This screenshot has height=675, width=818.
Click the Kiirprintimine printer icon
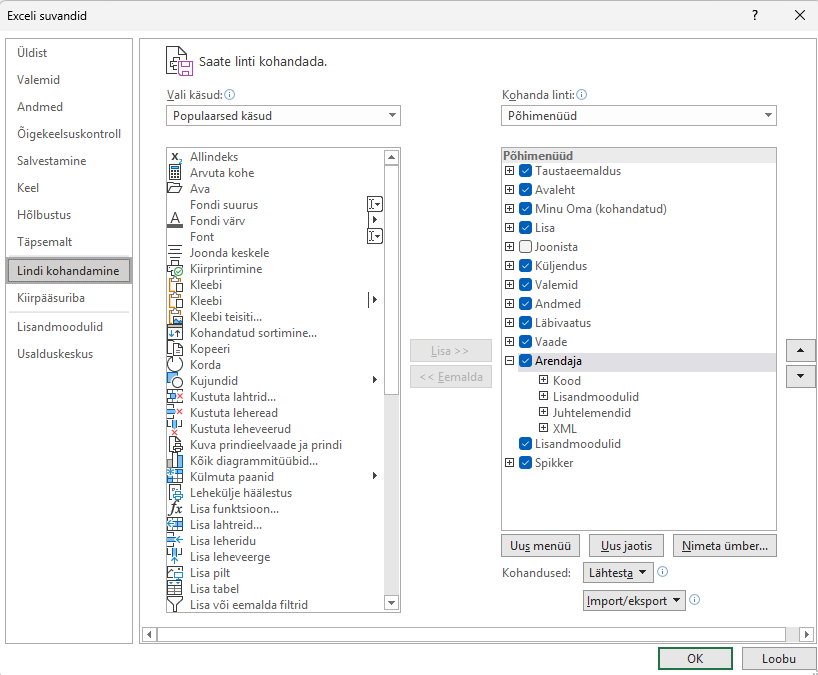click(174, 269)
